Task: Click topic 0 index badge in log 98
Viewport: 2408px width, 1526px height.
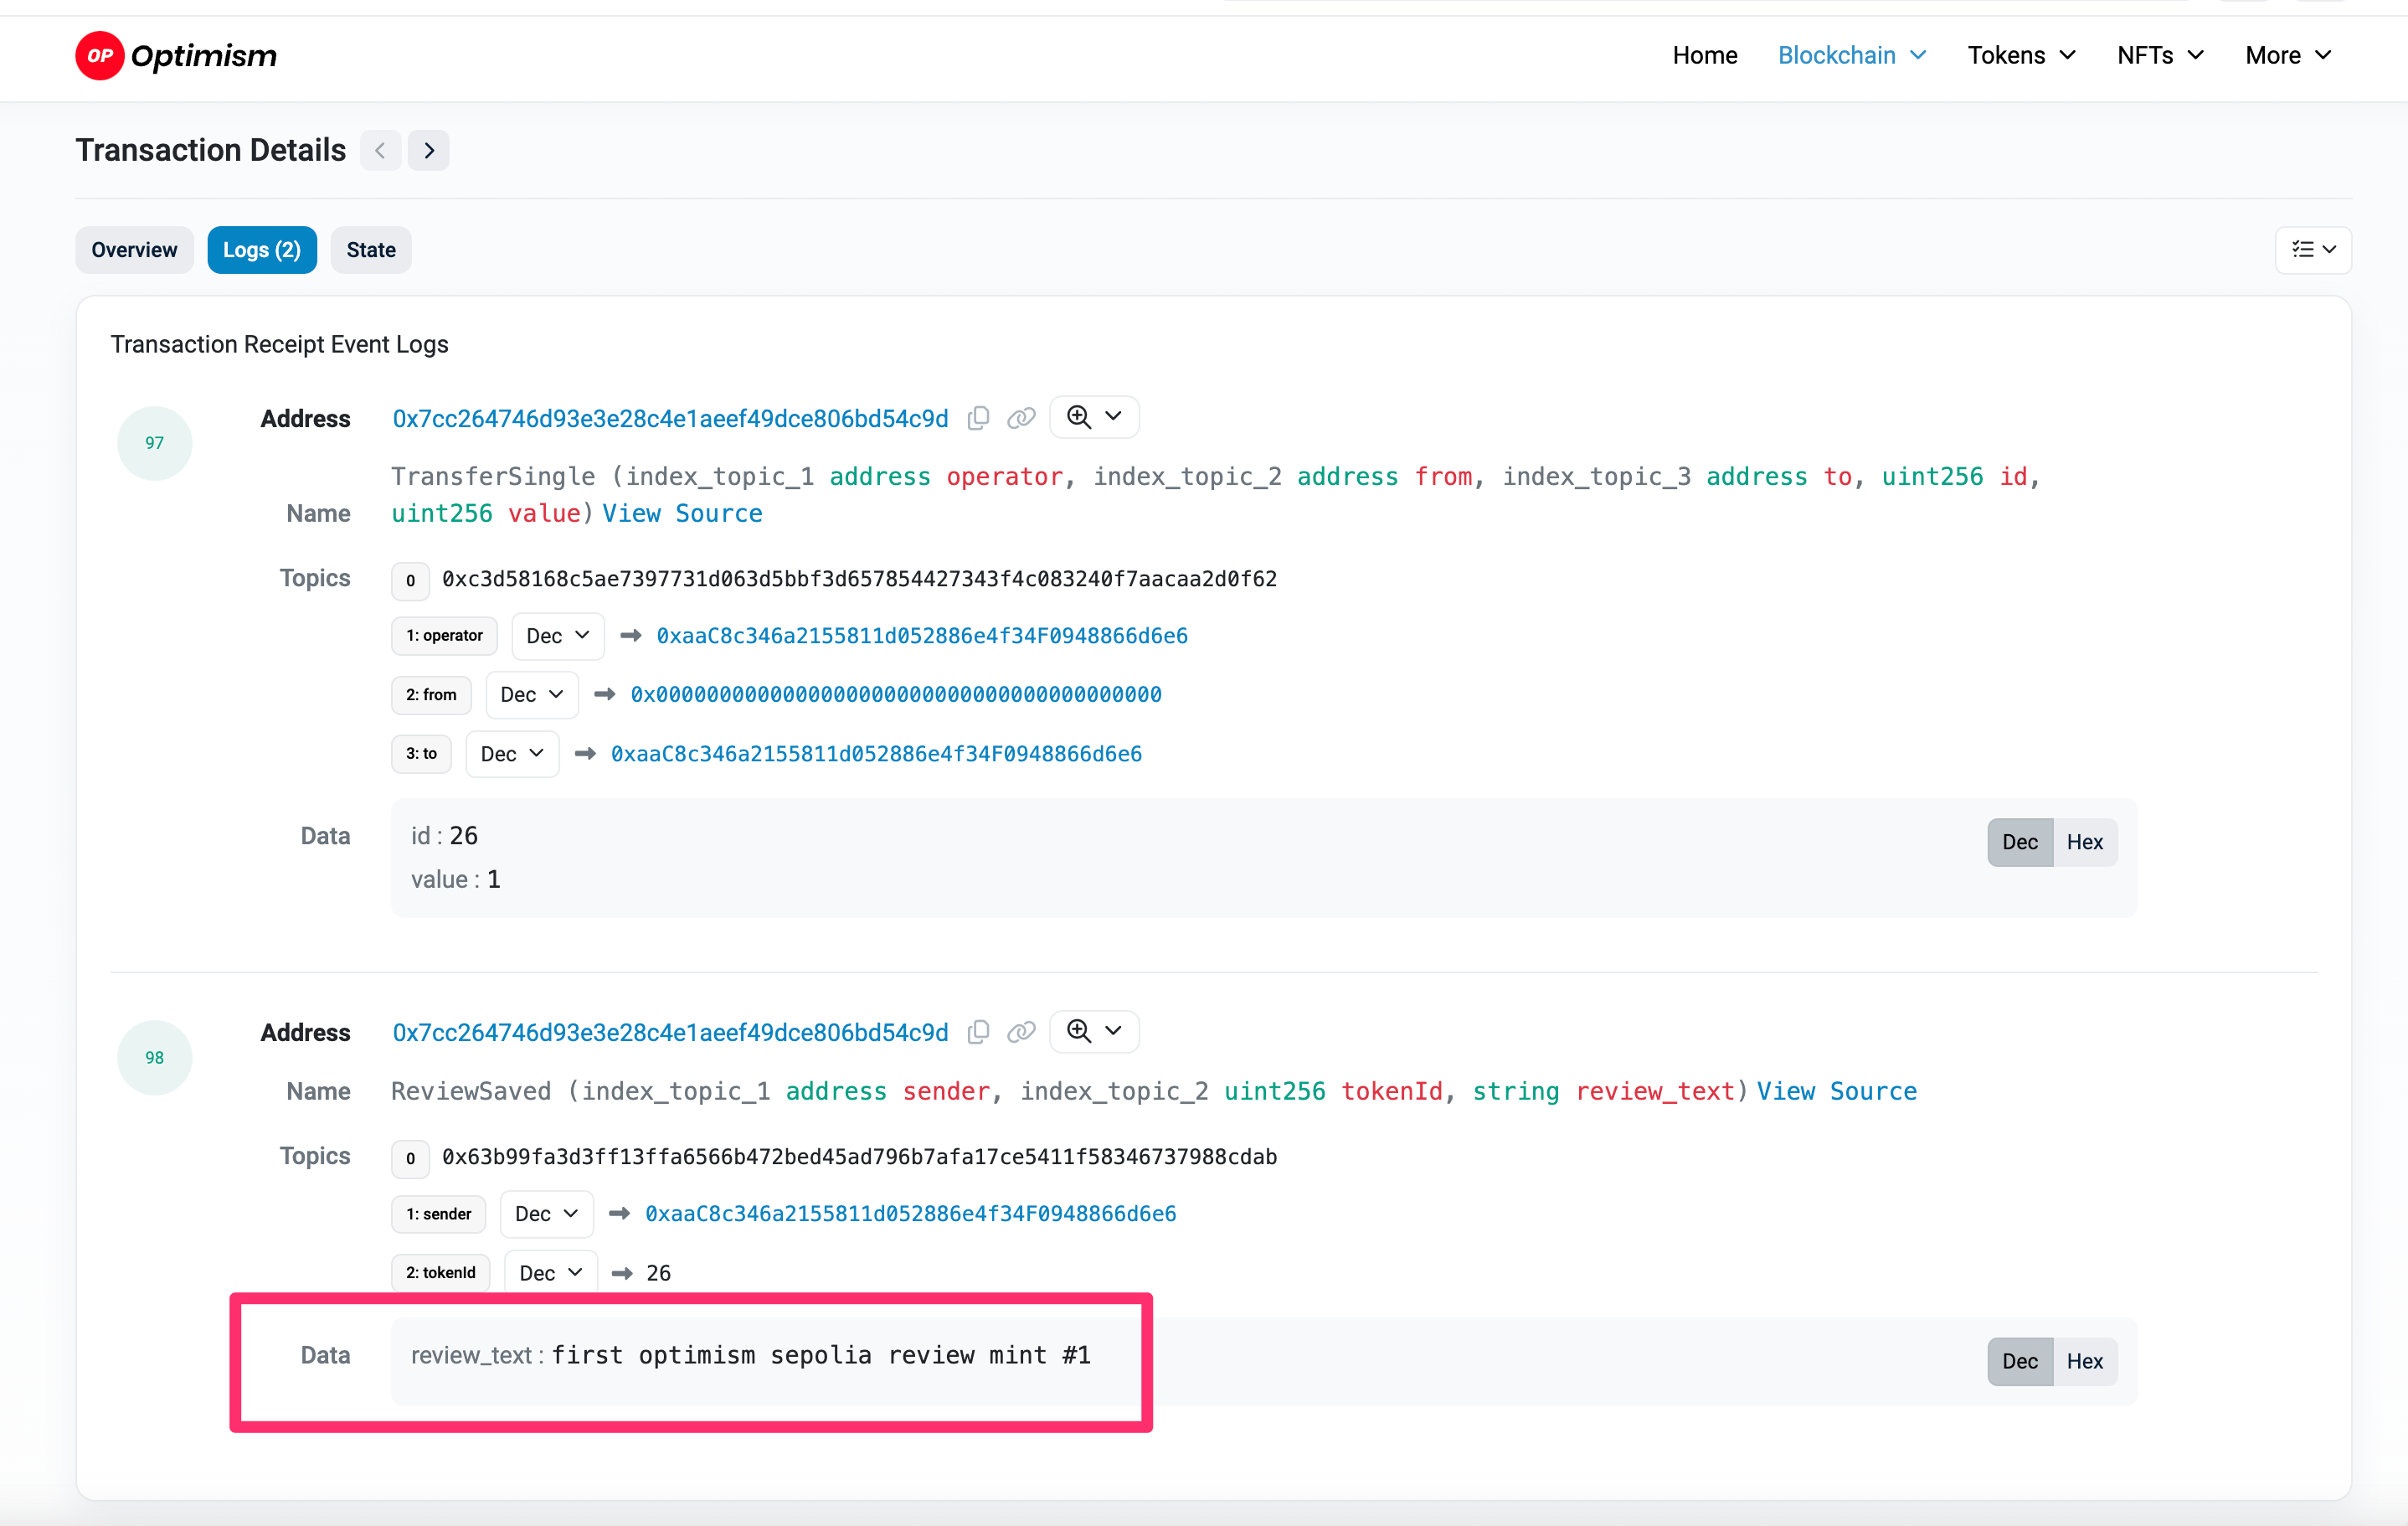Action: (410, 1158)
